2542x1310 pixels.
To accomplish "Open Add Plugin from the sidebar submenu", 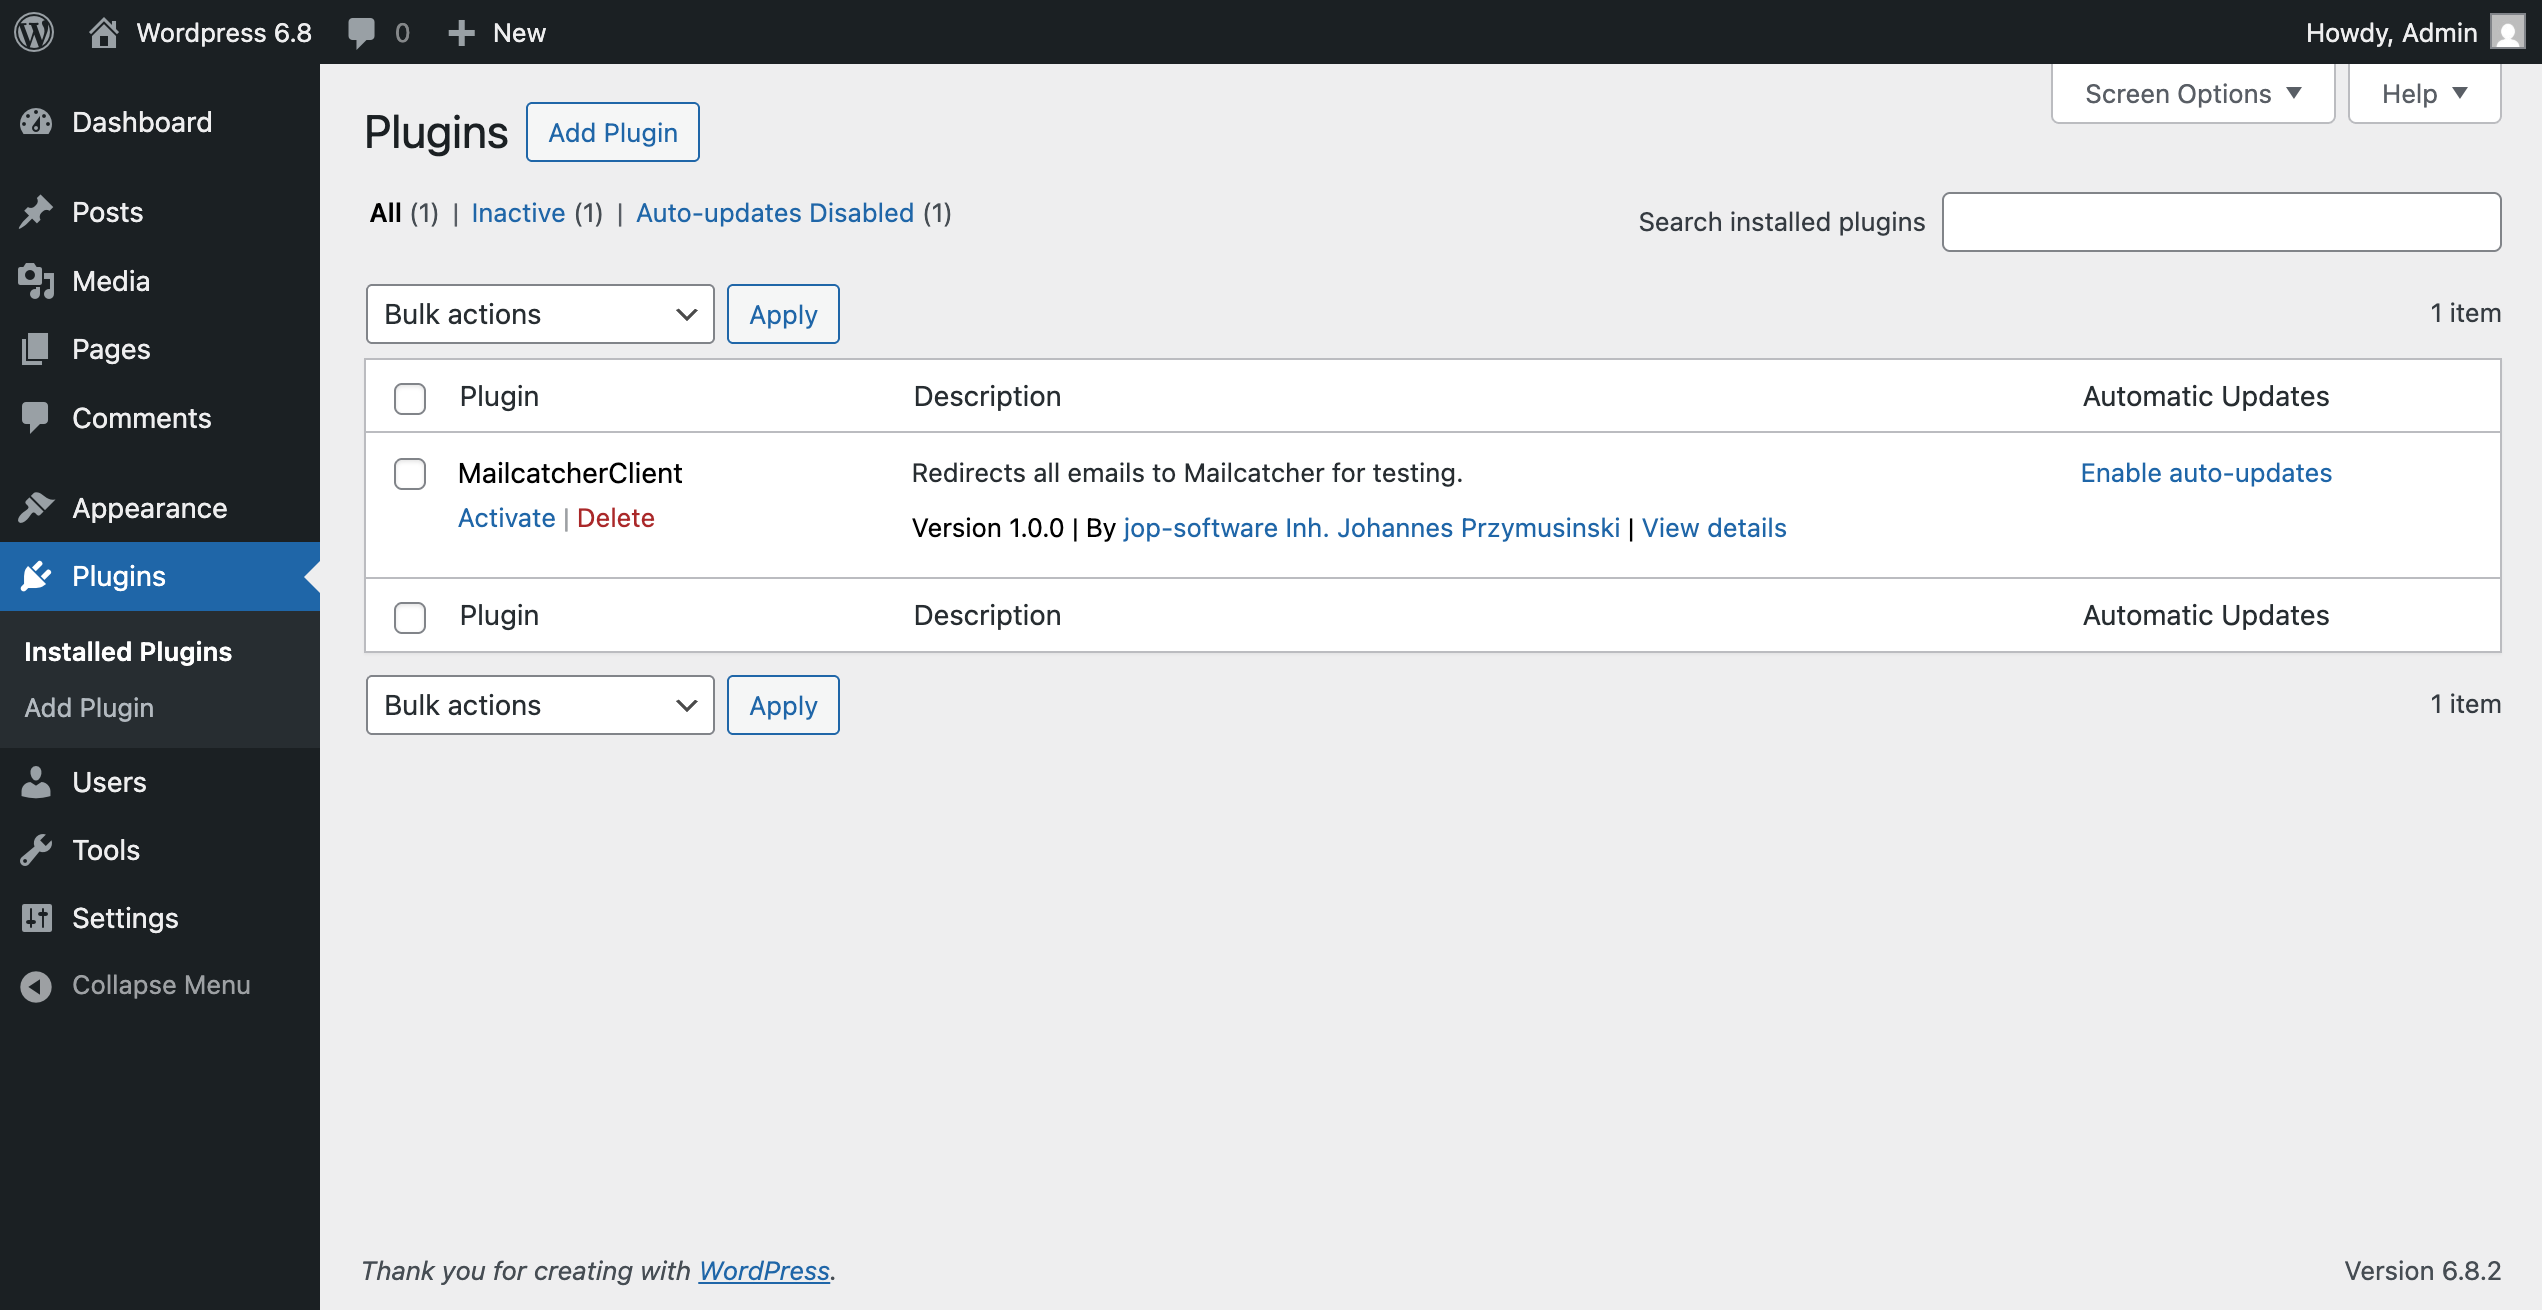I will click(x=88, y=707).
